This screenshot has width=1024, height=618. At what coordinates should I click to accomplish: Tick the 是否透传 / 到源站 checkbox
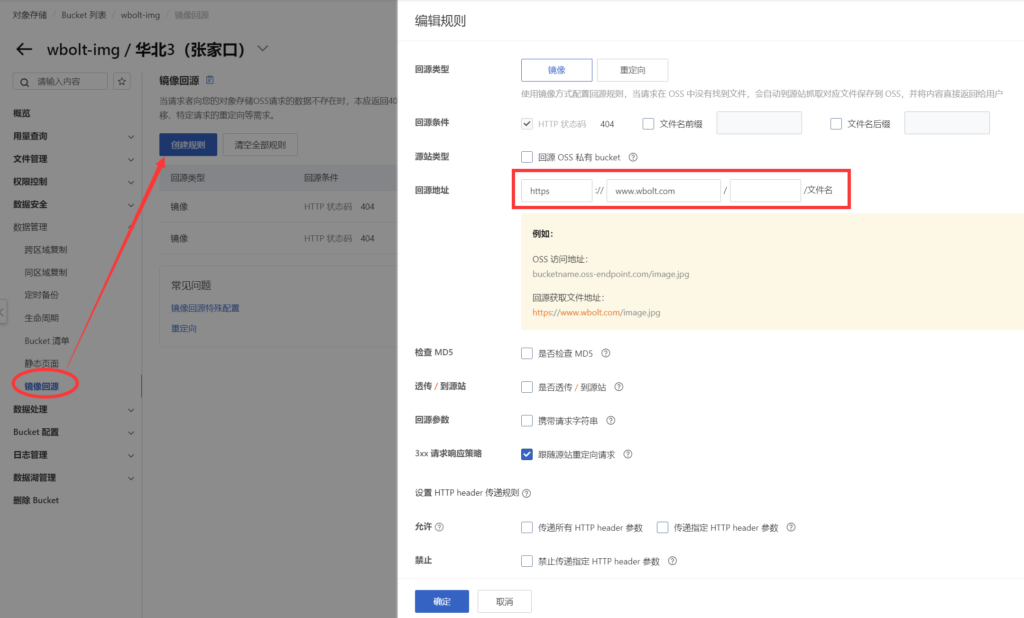(527, 387)
